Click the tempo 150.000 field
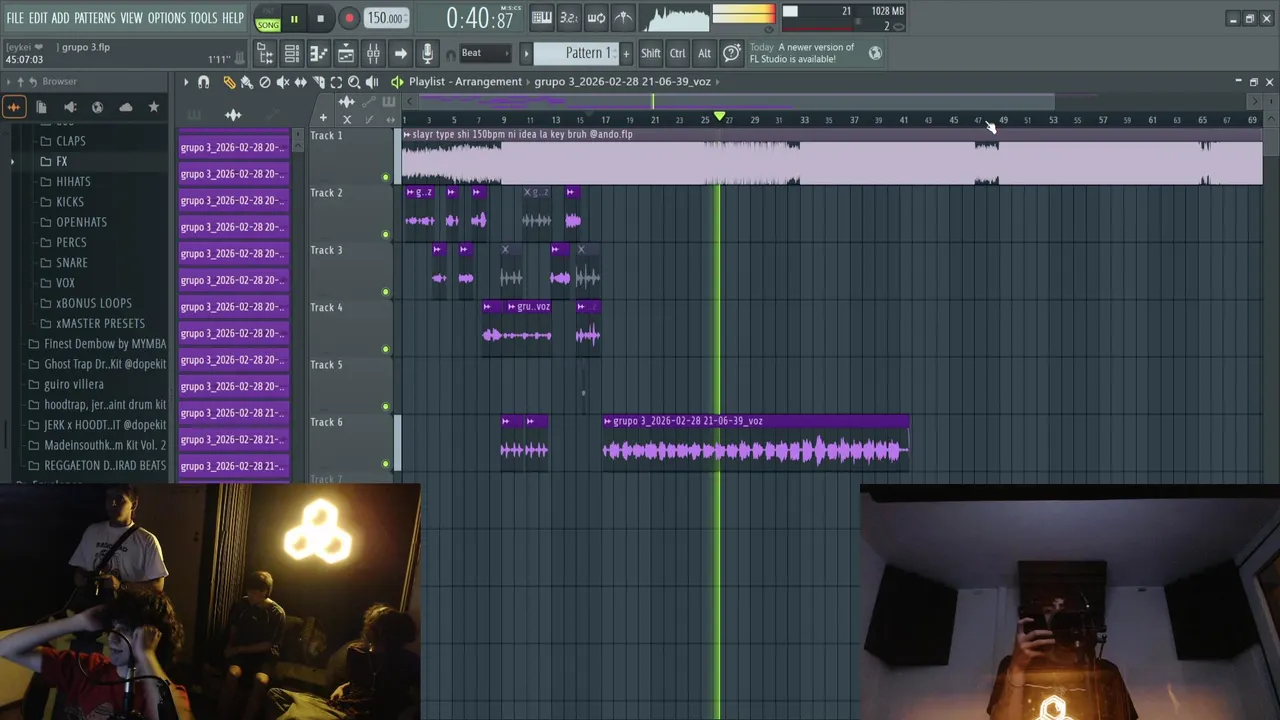The height and width of the screenshot is (720, 1280). (x=385, y=18)
